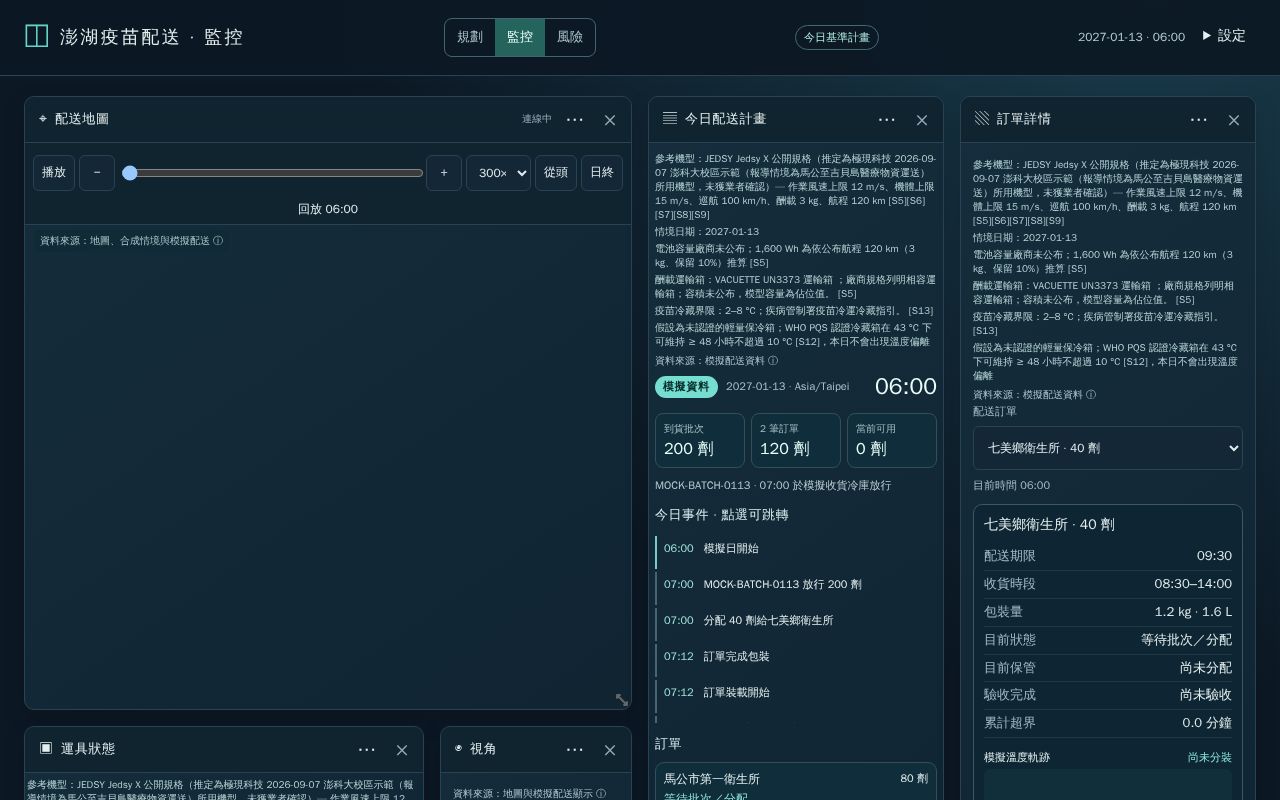Viewport: 1280px width, 800px height.
Task: Click the 當前可用 0 劑 stat card
Action: [x=892, y=440]
